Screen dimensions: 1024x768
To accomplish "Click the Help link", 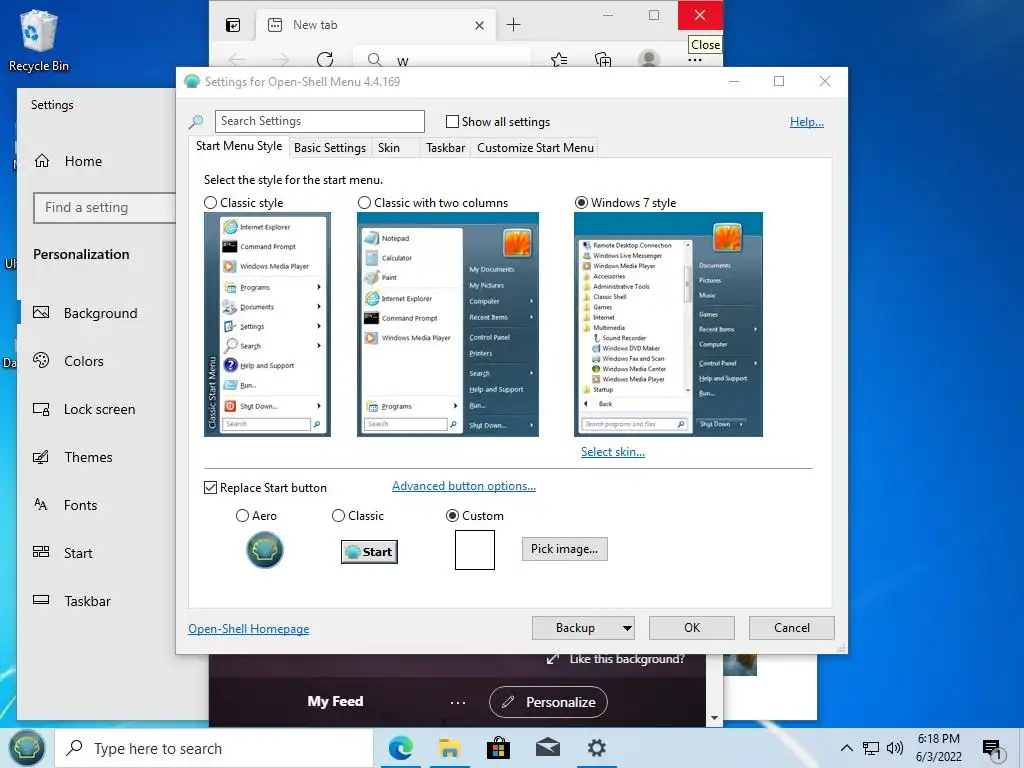I will click(807, 121).
